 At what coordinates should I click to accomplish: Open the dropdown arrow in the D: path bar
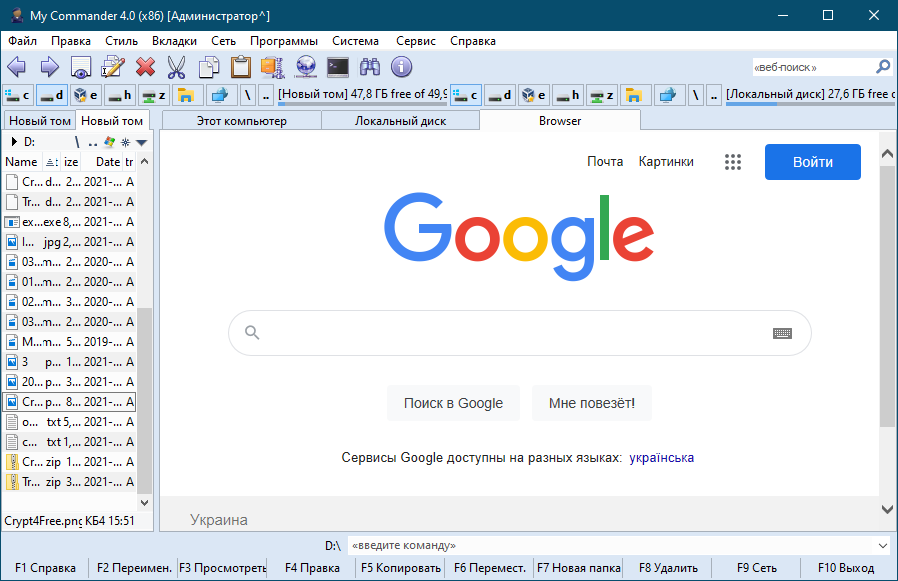[x=141, y=142]
